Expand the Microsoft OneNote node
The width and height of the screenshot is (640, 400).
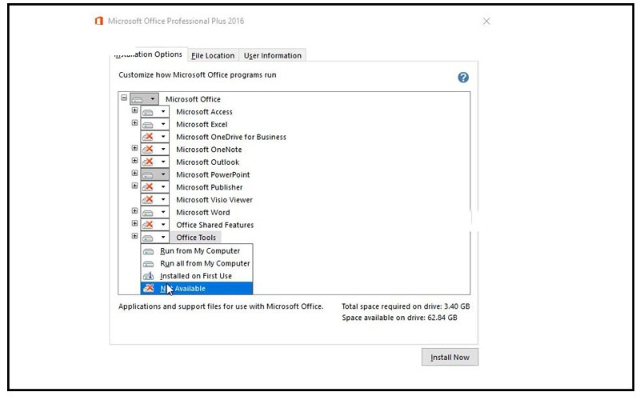coord(134,148)
